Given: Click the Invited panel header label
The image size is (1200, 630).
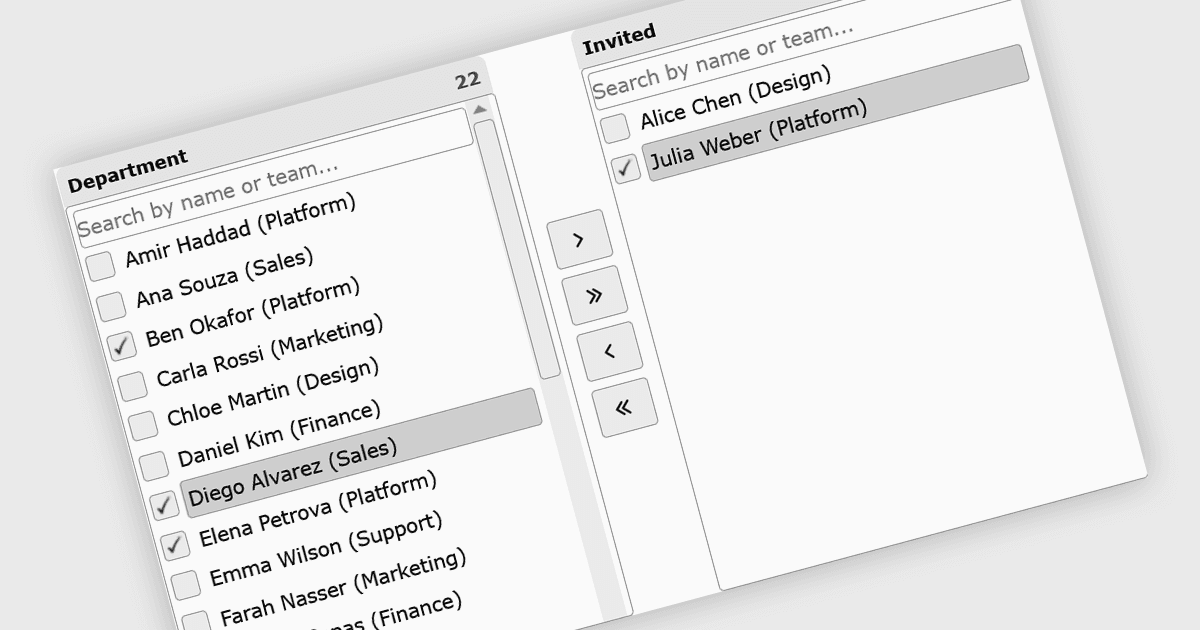Looking at the screenshot, I should (x=619, y=39).
